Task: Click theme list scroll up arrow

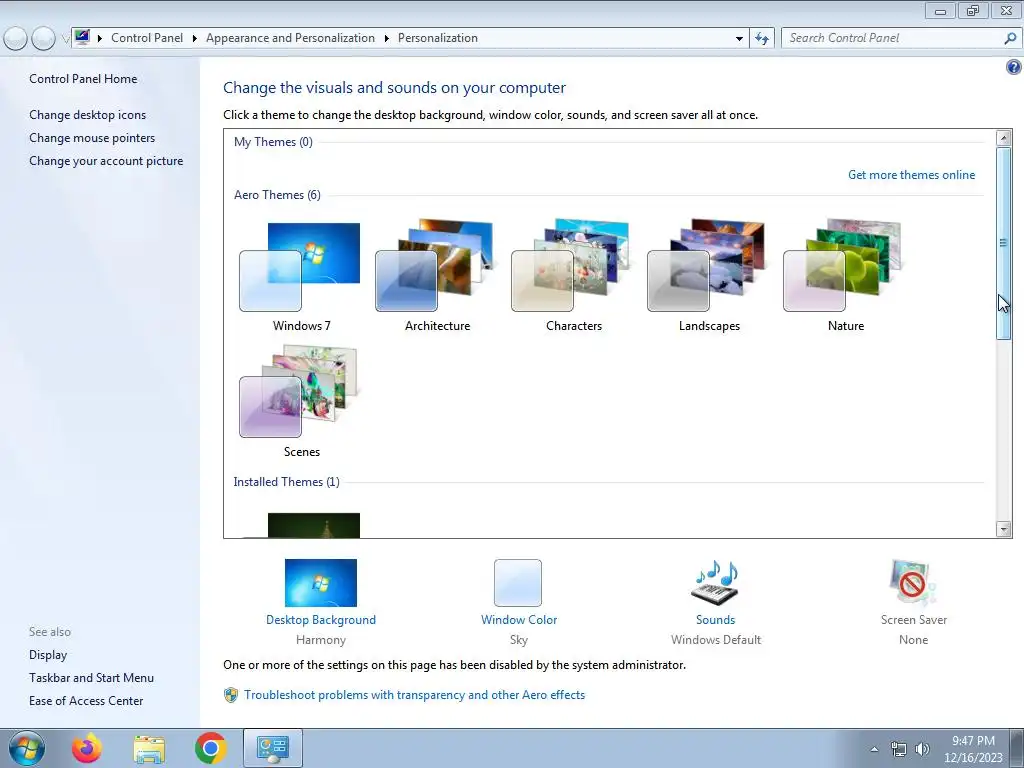Action: coord(1004,138)
